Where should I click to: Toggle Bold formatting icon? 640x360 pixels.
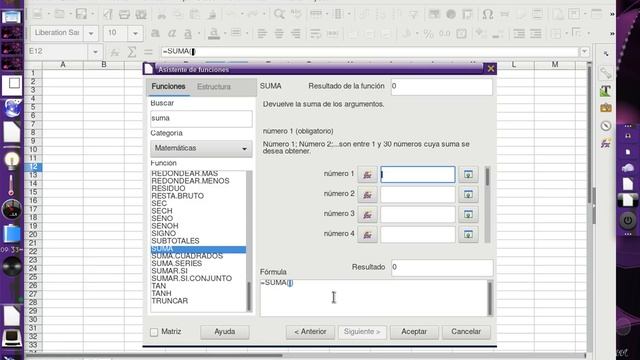tap(155, 33)
